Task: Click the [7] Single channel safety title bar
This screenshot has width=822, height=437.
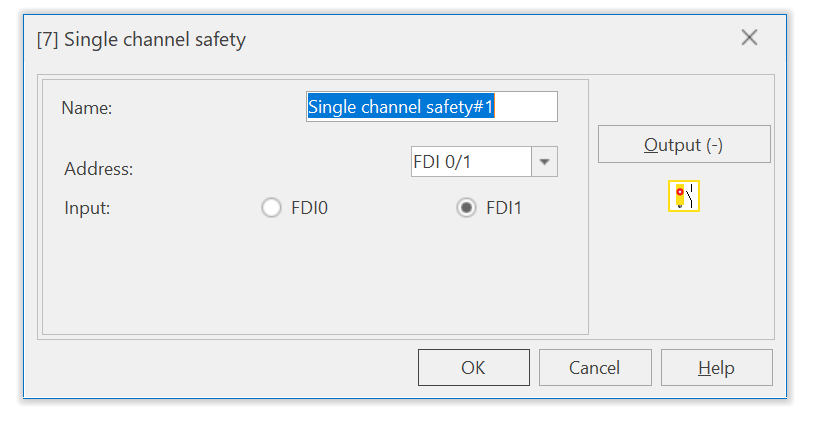Action: tap(141, 39)
